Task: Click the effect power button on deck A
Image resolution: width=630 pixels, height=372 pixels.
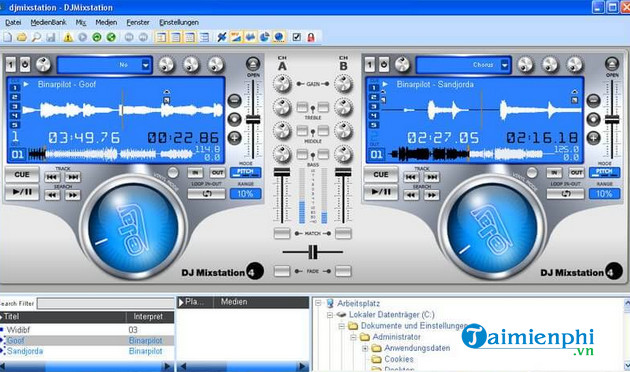Action: click(25, 64)
